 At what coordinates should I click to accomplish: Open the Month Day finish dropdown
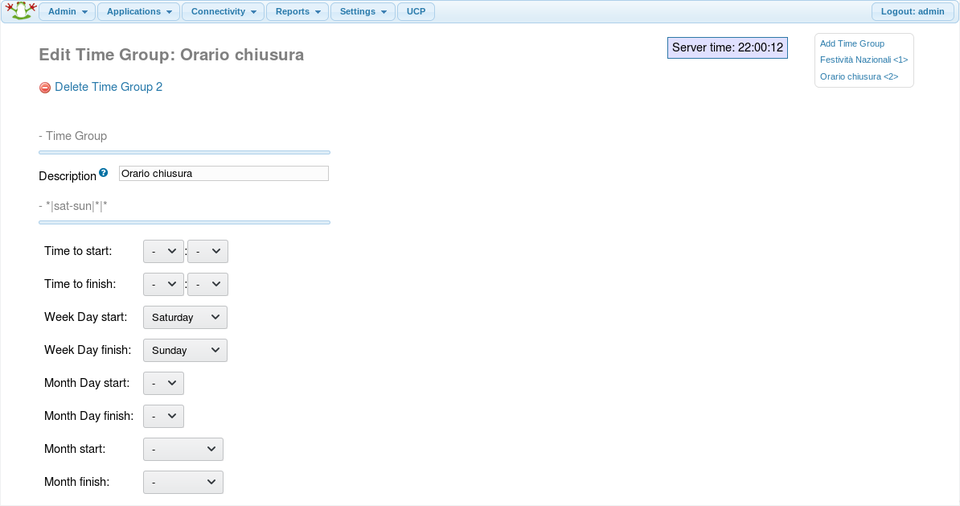point(163,417)
